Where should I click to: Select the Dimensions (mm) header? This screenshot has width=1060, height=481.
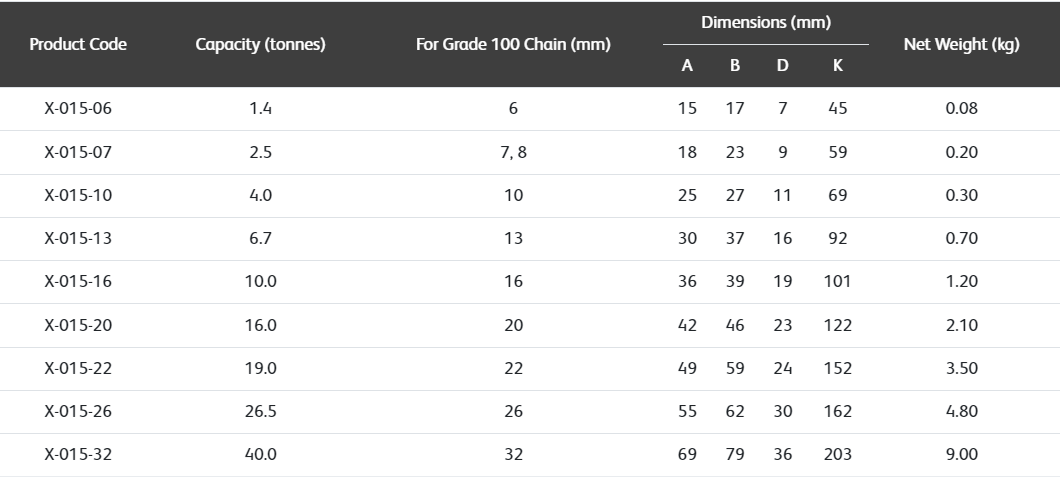766,22
